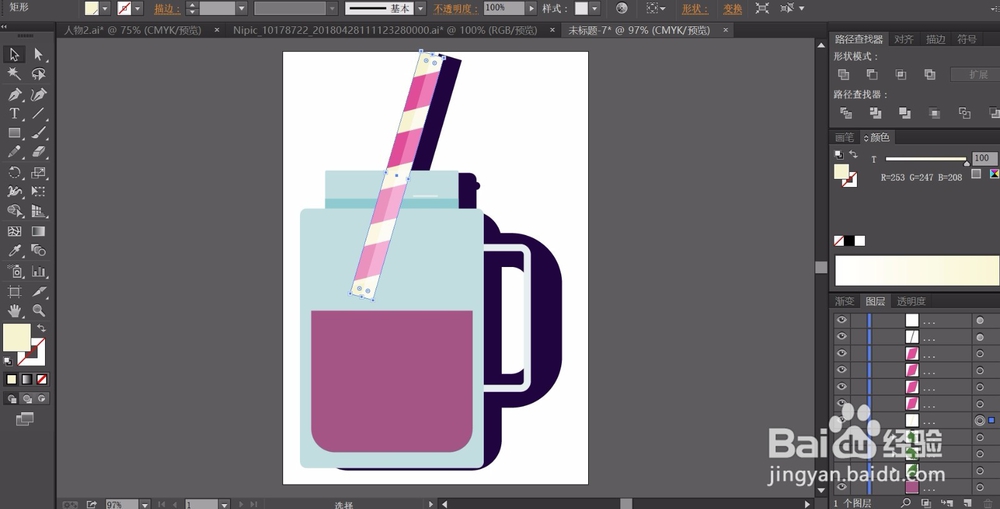Hide the purple-thumbnail bottom layer
This screenshot has height=509, width=1000.
[841, 487]
